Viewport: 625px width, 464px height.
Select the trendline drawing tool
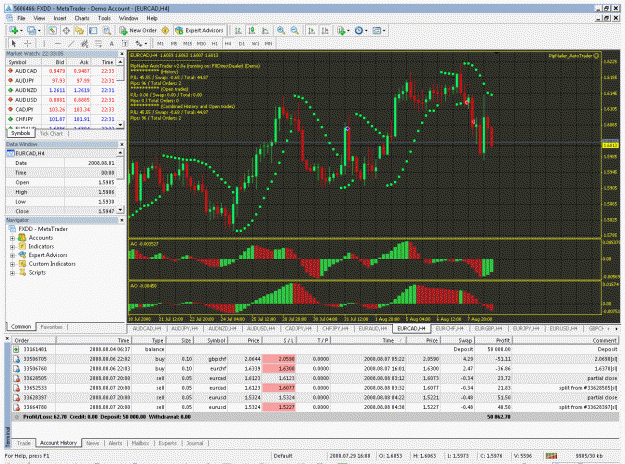click(71, 43)
